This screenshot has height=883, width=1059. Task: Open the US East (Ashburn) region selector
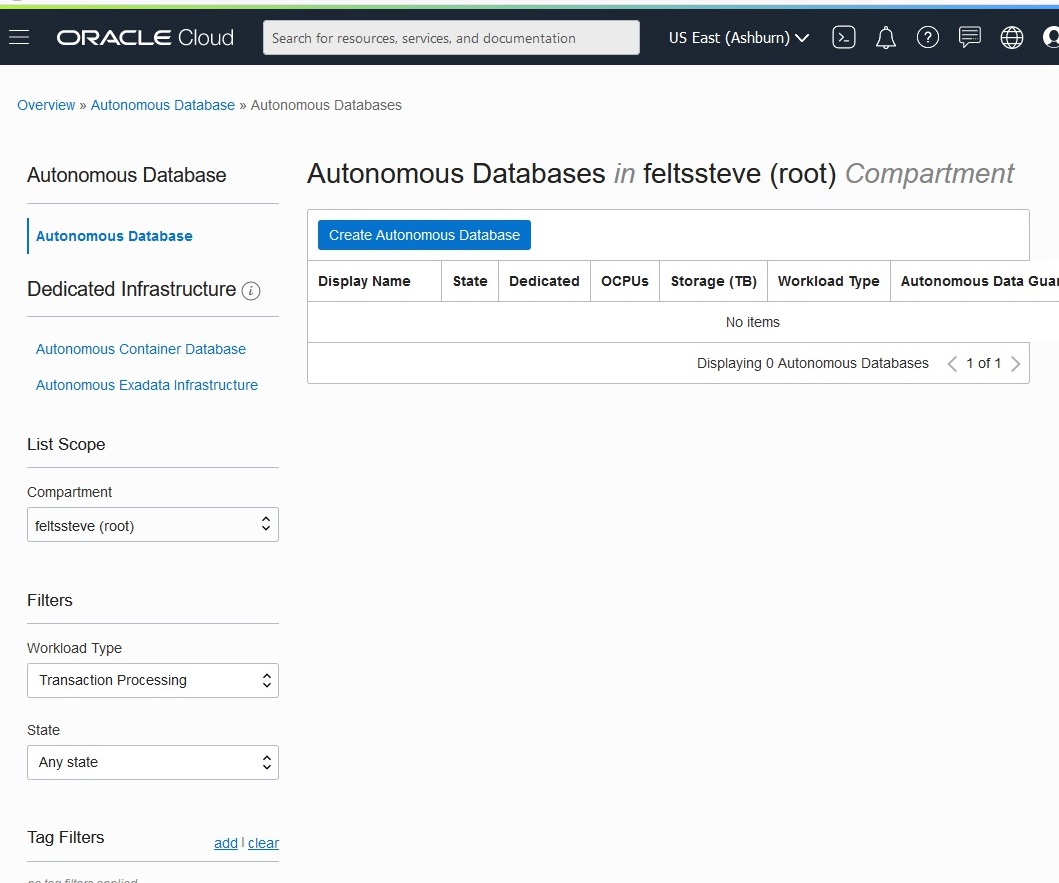click(x=738, y=38)
